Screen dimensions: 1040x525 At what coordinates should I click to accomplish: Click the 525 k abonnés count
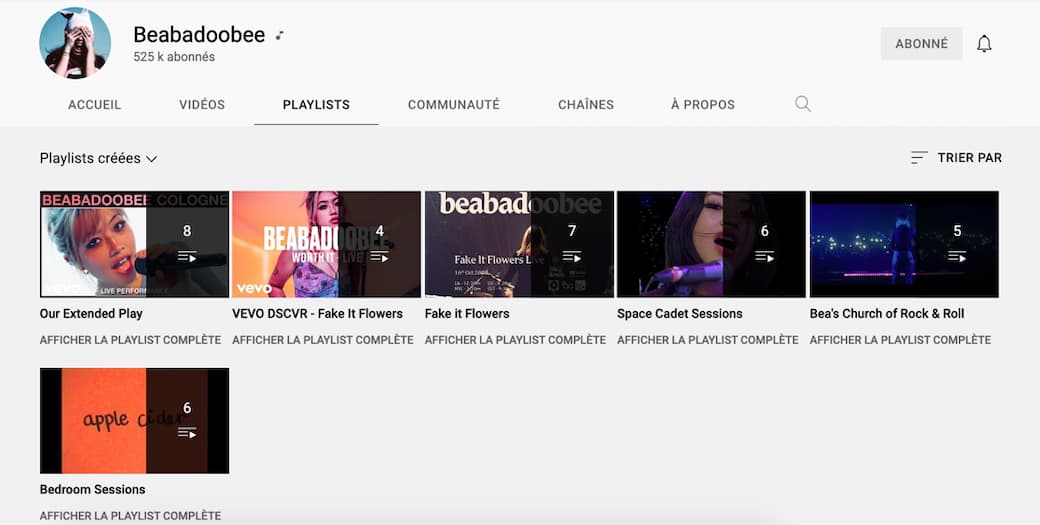point(174,57)
